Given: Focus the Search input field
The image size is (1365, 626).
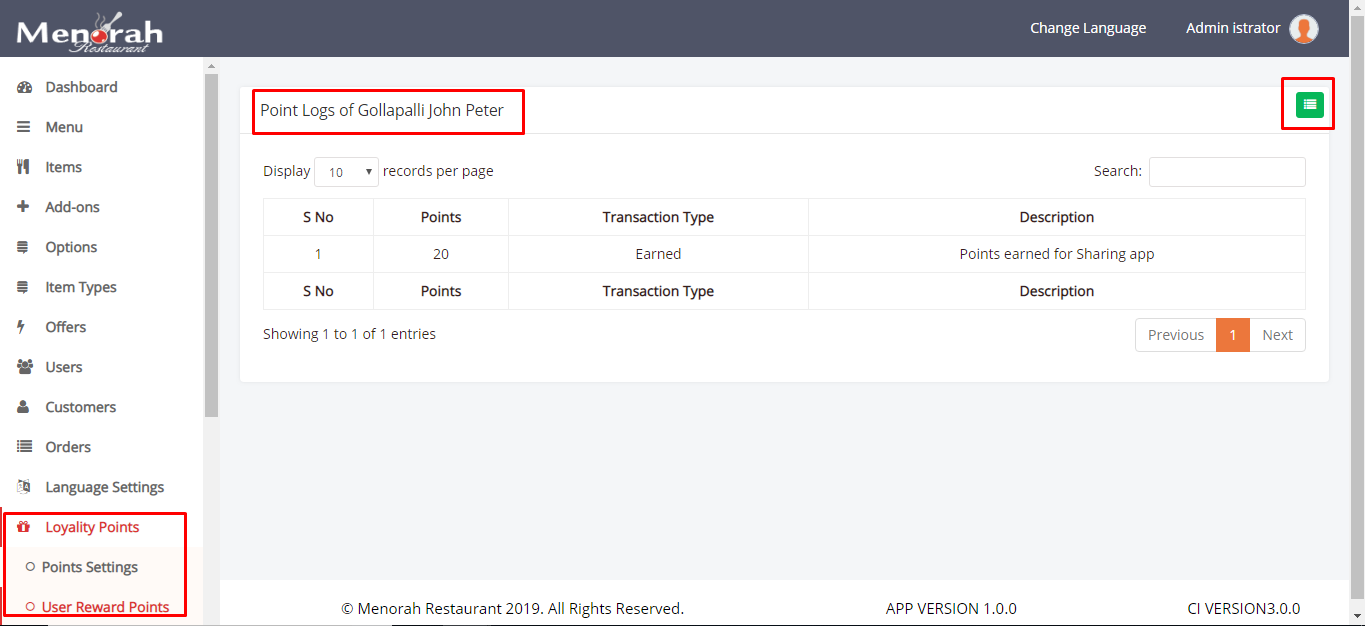Looking at the screenshot, I should point(1227,172).
